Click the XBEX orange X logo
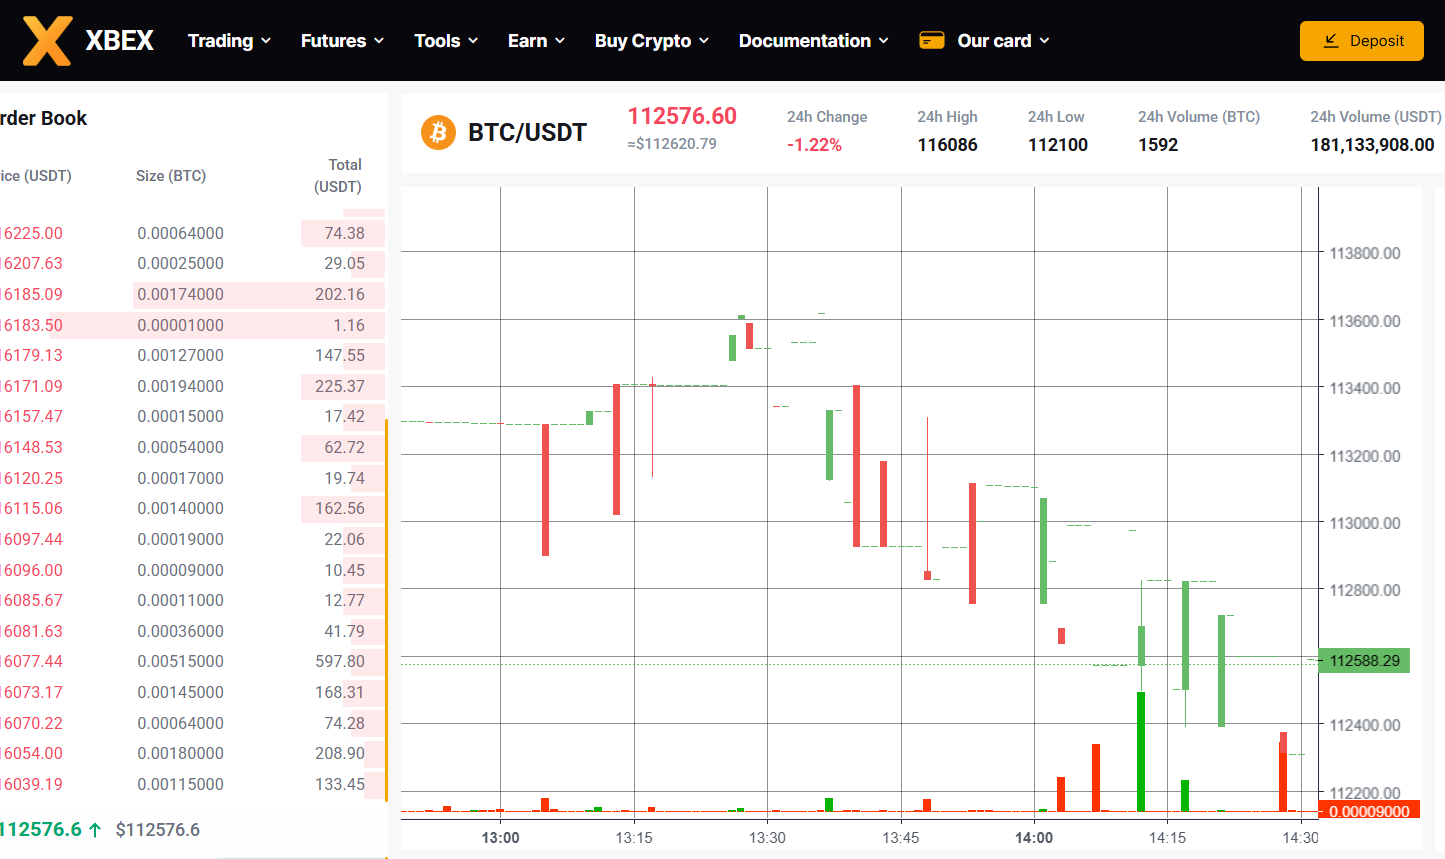This screenshot has height=859, width=1445. coord(47,41)
